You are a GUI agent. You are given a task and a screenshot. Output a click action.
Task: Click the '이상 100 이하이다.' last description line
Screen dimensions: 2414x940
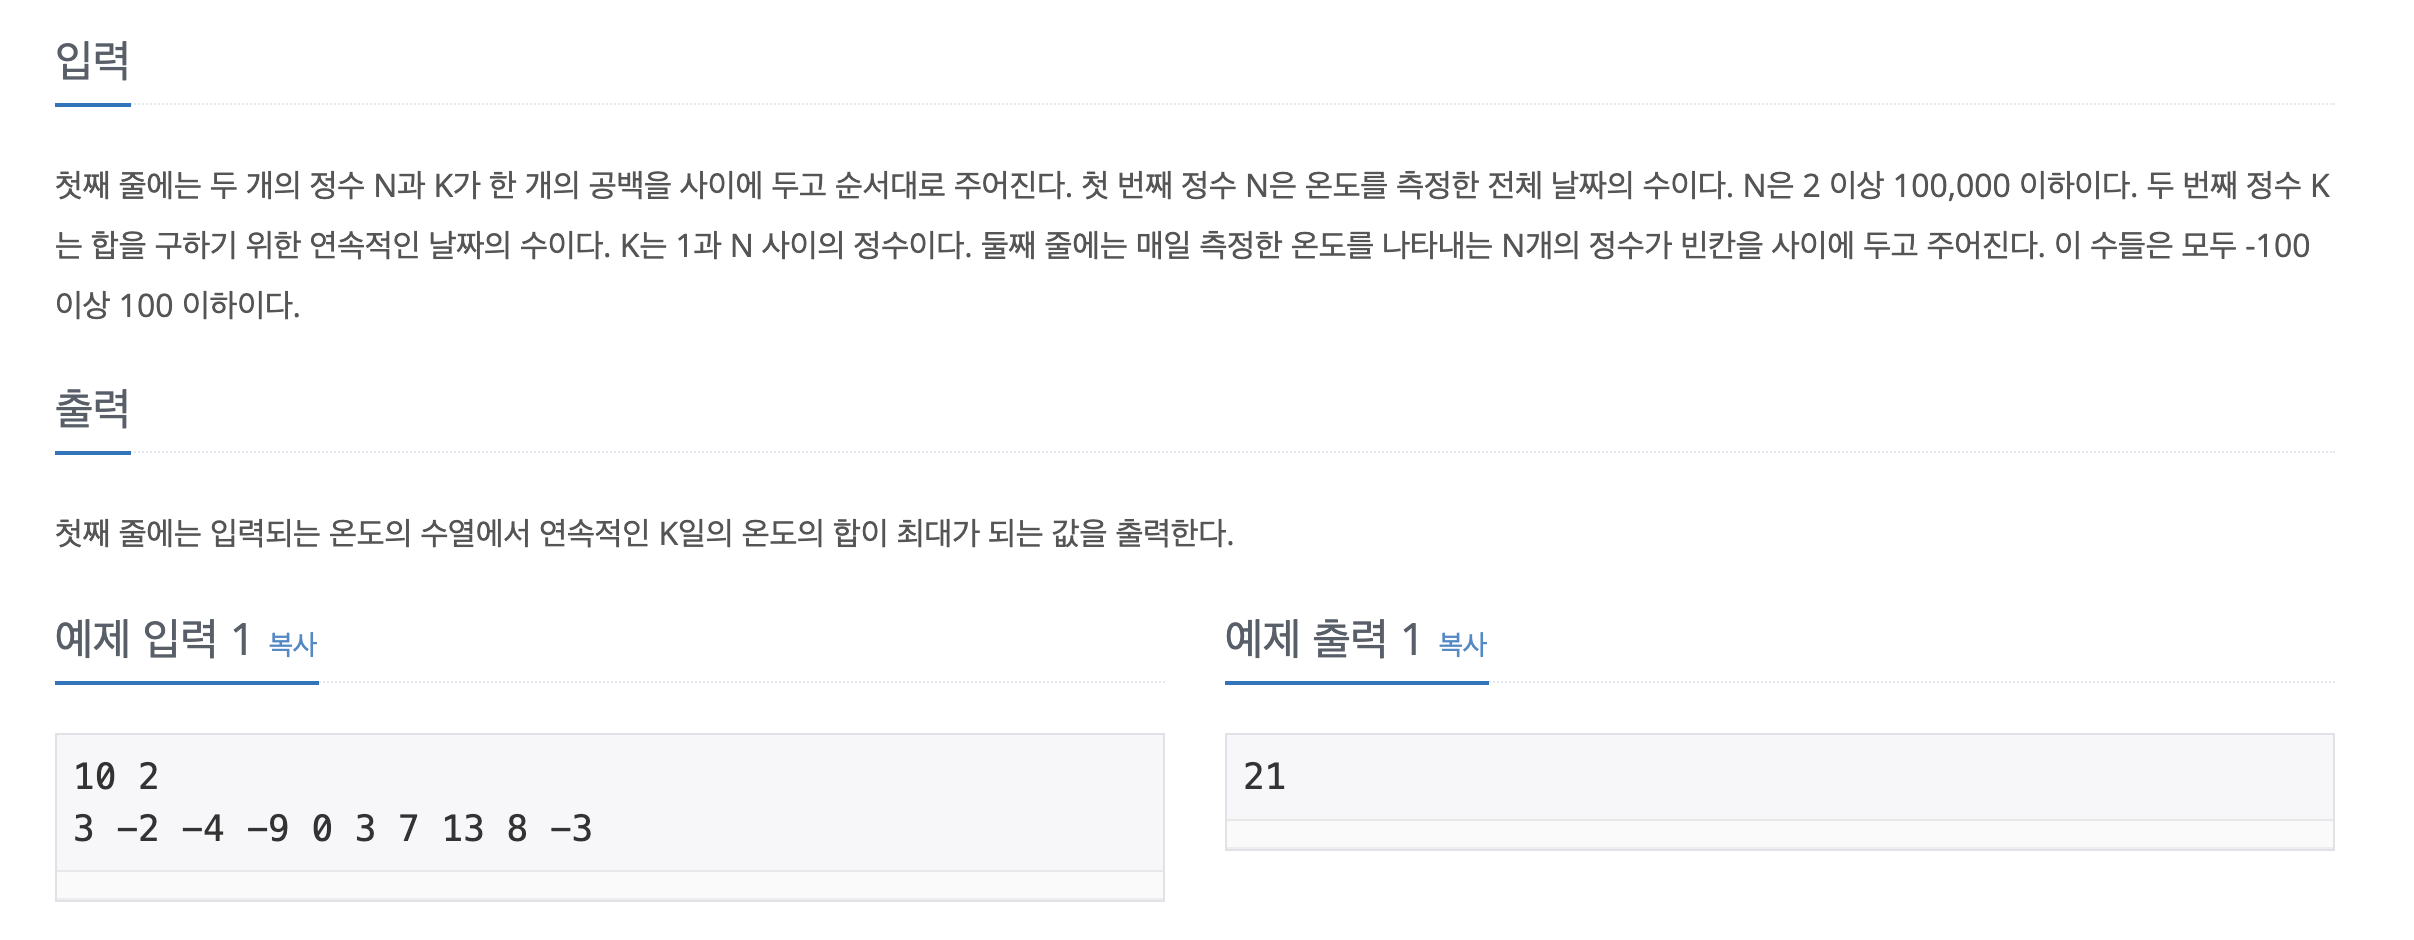pos(178,305)
